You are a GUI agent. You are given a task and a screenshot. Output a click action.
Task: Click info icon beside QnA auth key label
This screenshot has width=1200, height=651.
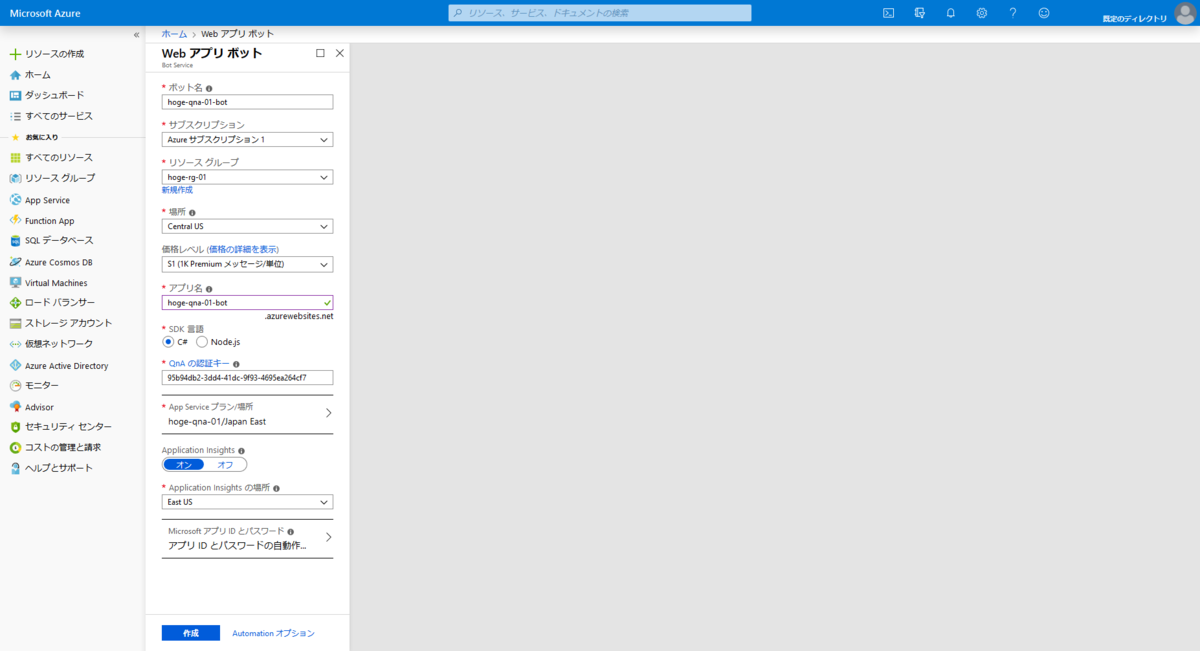click(x=236, y=364)
